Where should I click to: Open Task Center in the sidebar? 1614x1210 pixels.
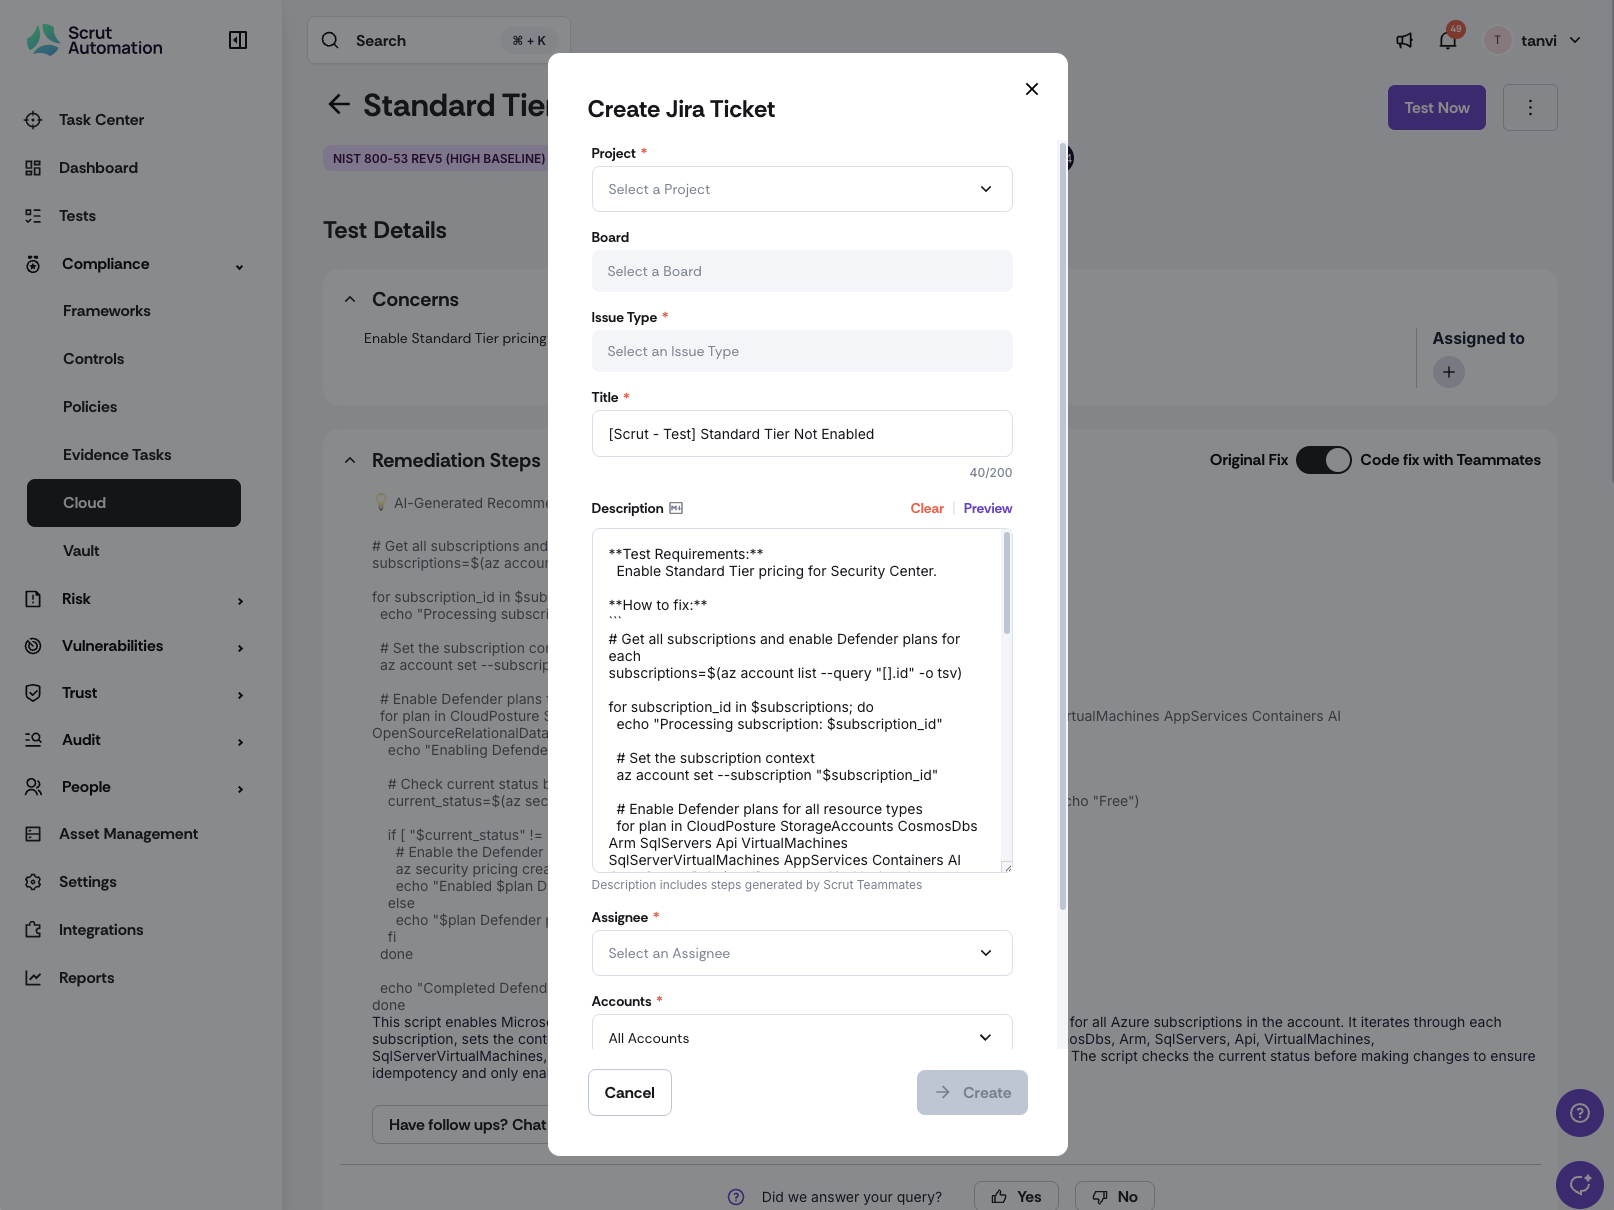click(101, 120)
